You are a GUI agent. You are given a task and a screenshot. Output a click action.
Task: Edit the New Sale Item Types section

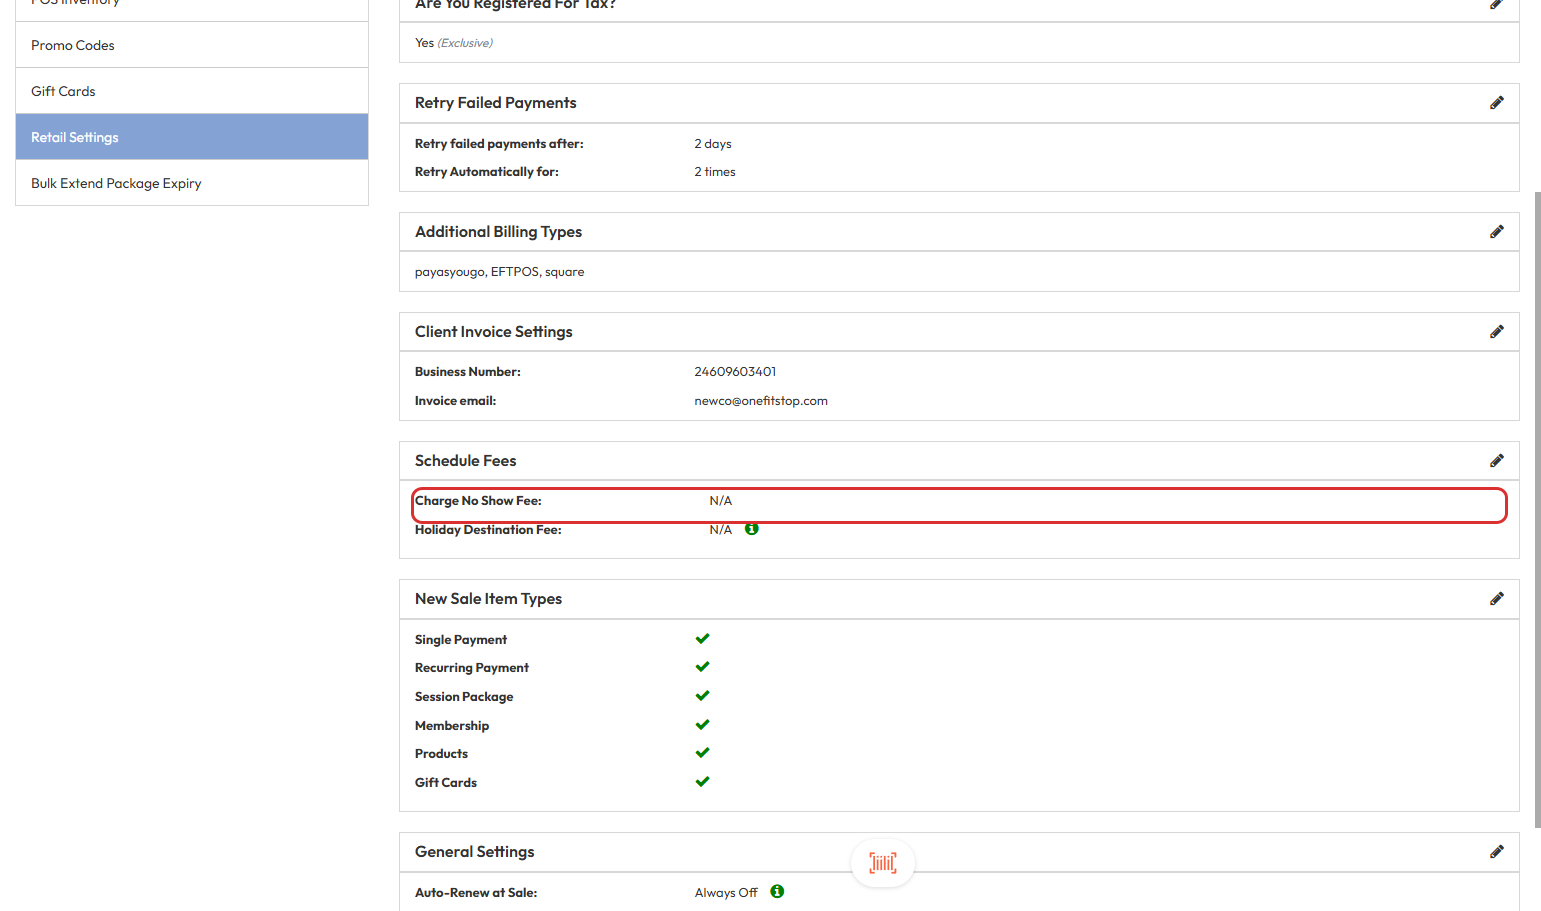1496,599
